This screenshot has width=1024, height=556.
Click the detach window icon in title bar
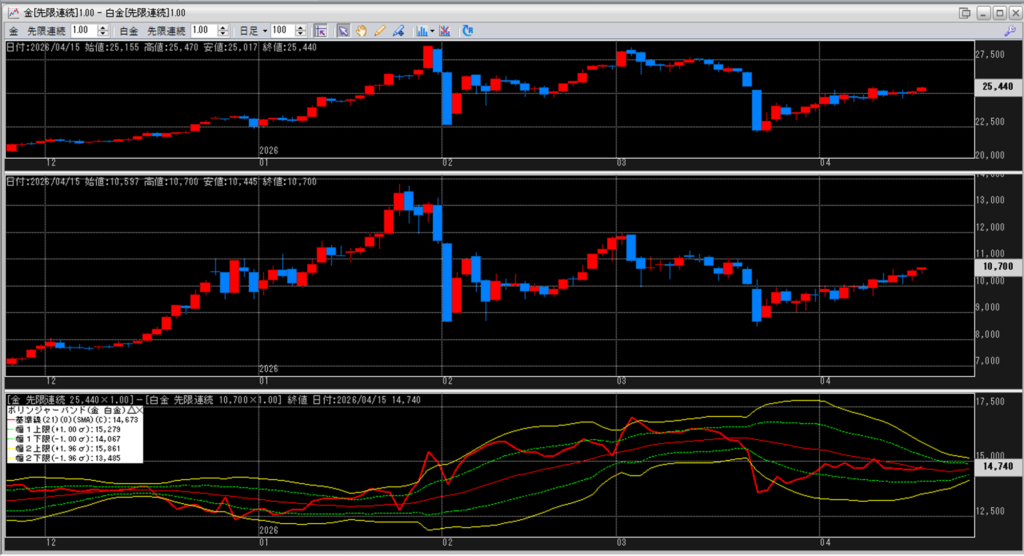(965, 12)
